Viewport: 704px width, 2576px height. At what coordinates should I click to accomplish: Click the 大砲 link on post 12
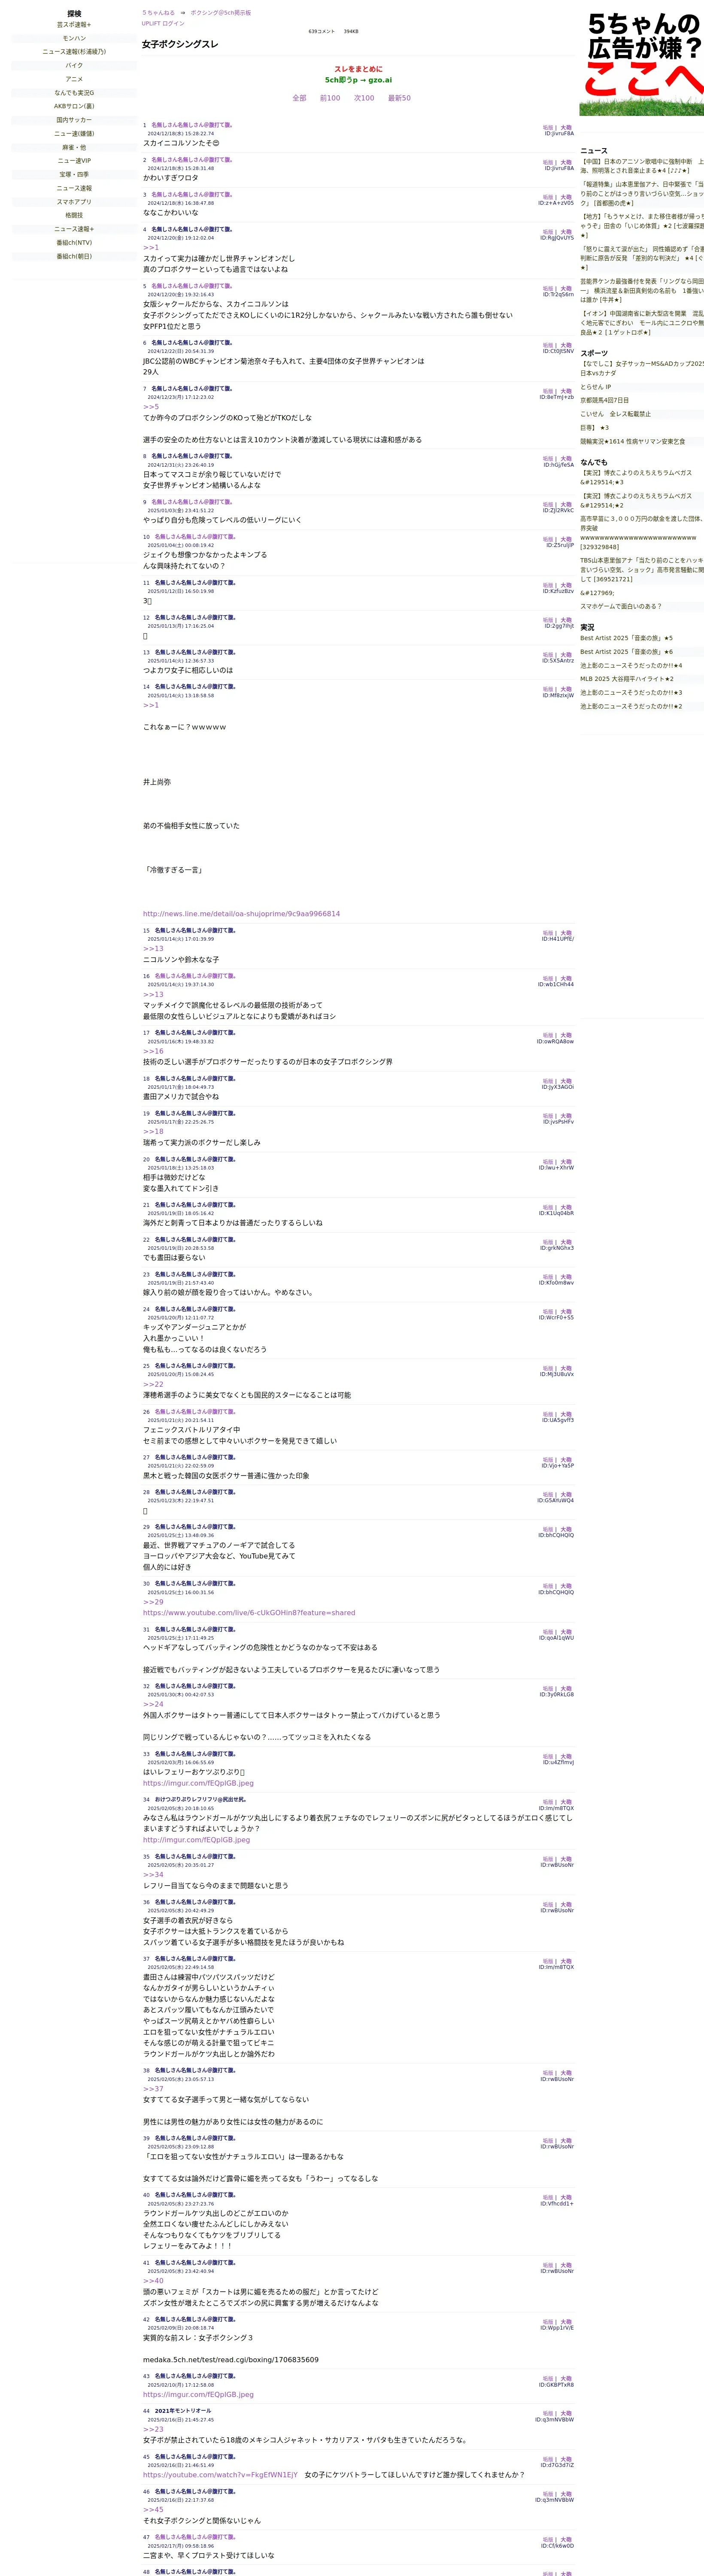(566, 620)
